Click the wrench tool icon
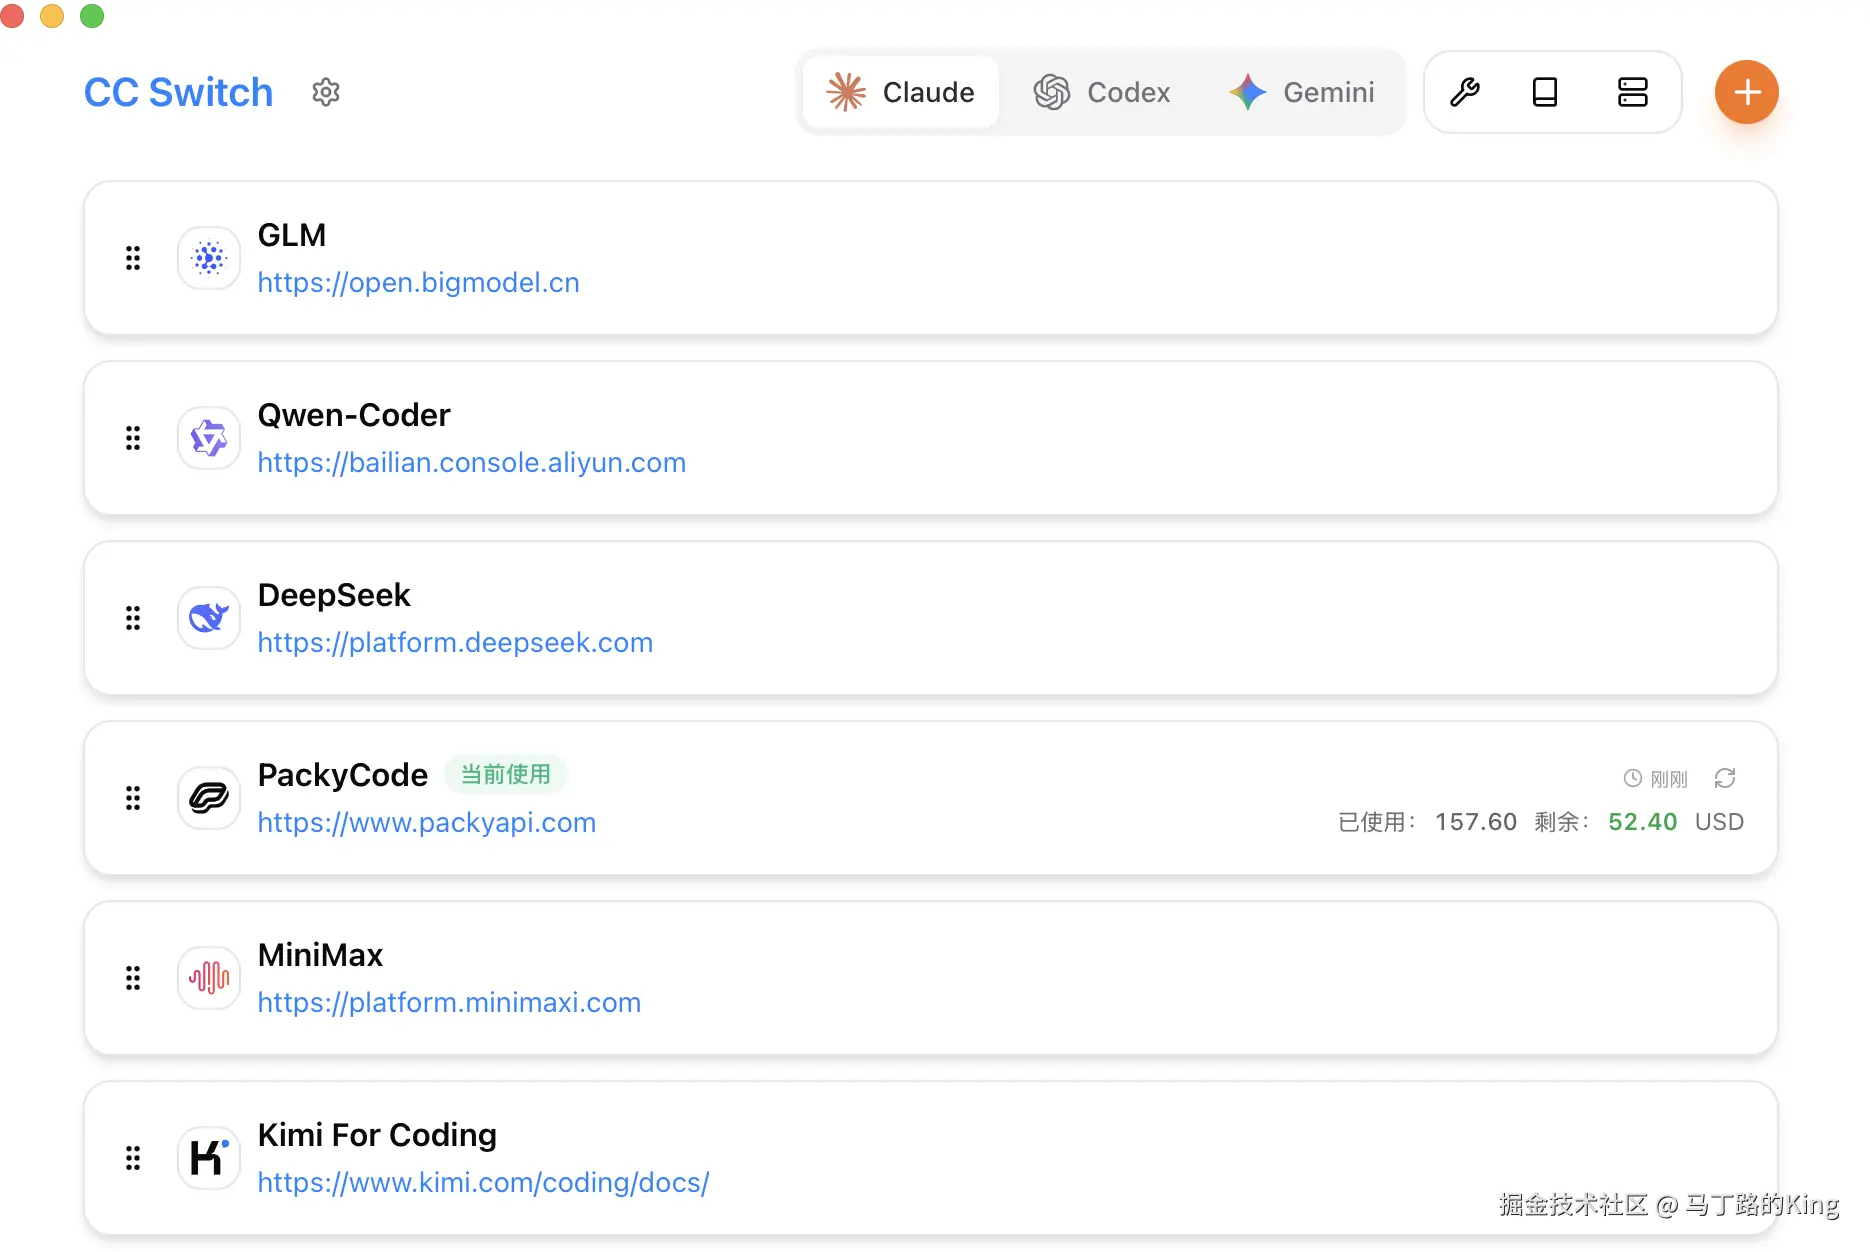Viewport: 1870px width, 1252px height. pos(1465,92)
